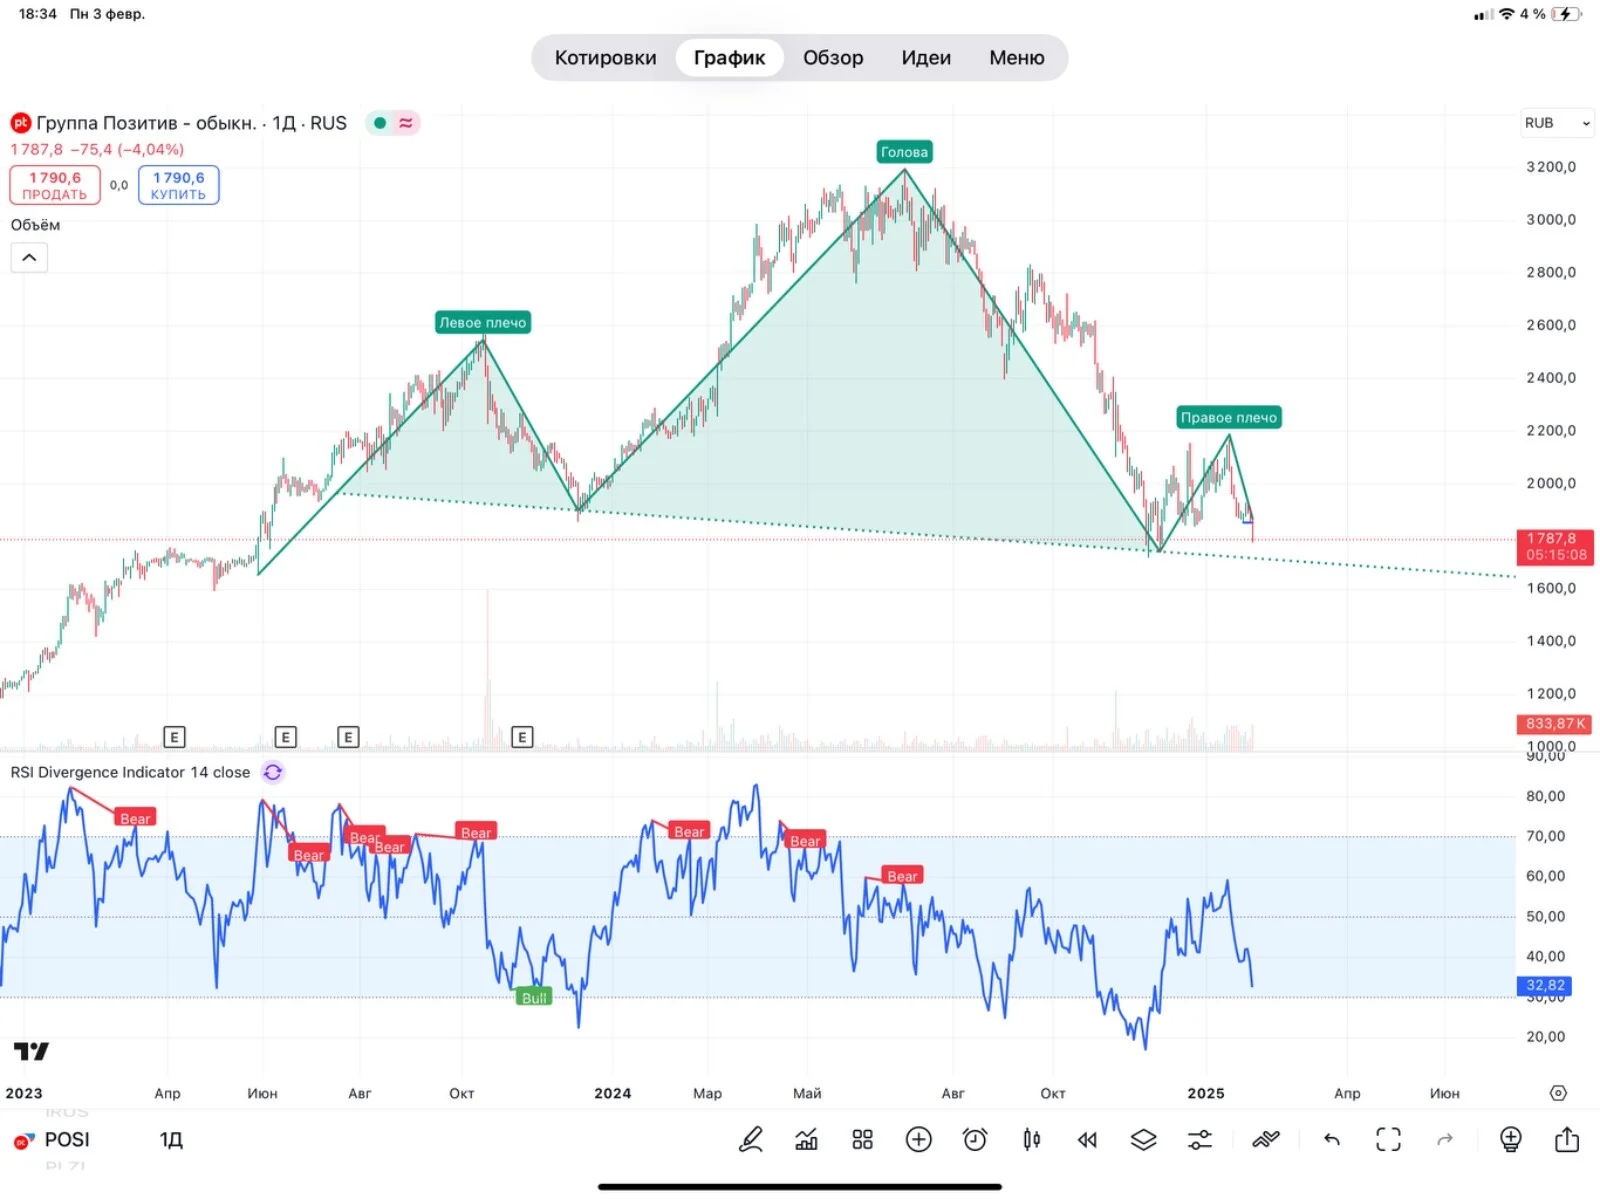Undo the last action with the undo arrow
This screenshot has height=1199, width=1600.
tap(1331, 1139)
